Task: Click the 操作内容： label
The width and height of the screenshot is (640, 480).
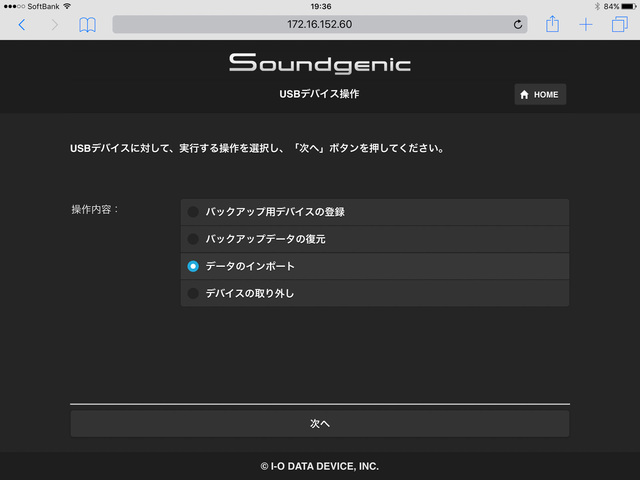Action: (95, 209)
